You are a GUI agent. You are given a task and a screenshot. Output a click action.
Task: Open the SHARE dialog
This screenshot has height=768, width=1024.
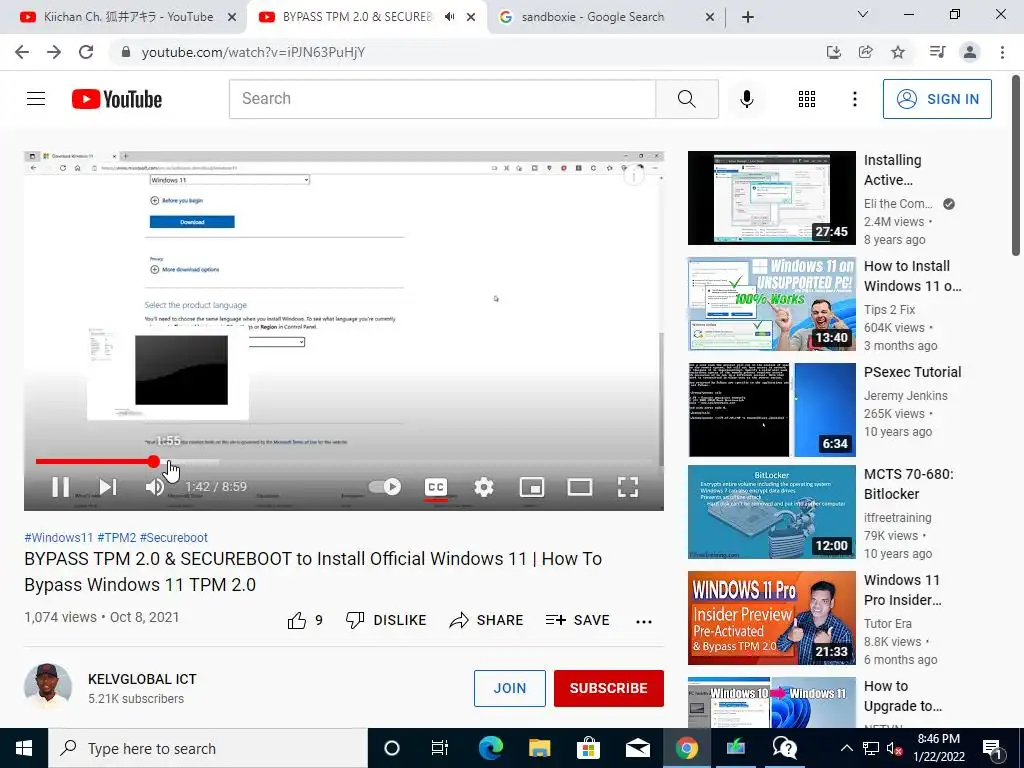coord(486,620)
